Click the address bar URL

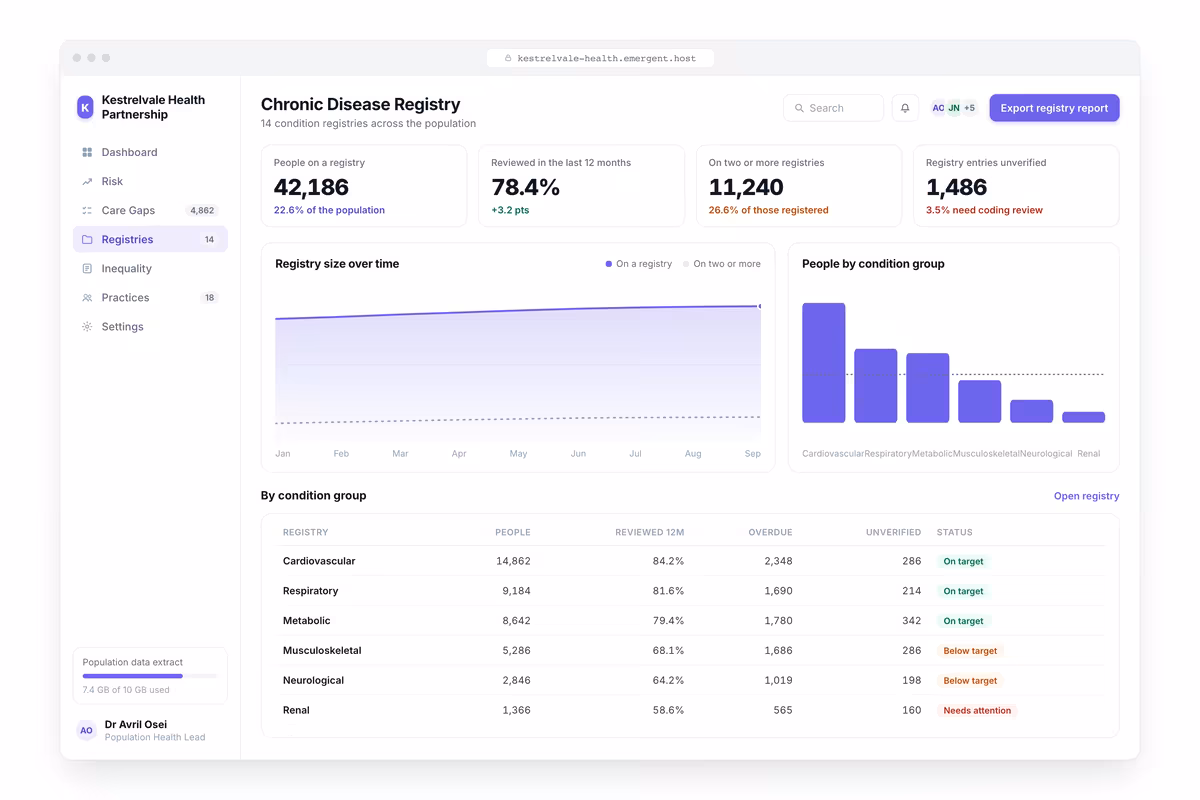coord(606,58)
